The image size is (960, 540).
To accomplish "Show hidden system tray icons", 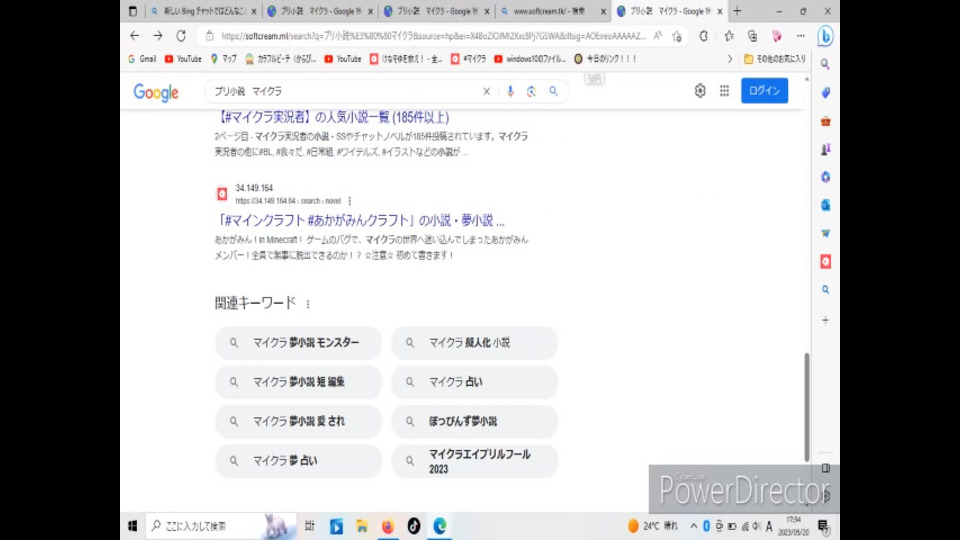I will point(693,526).
